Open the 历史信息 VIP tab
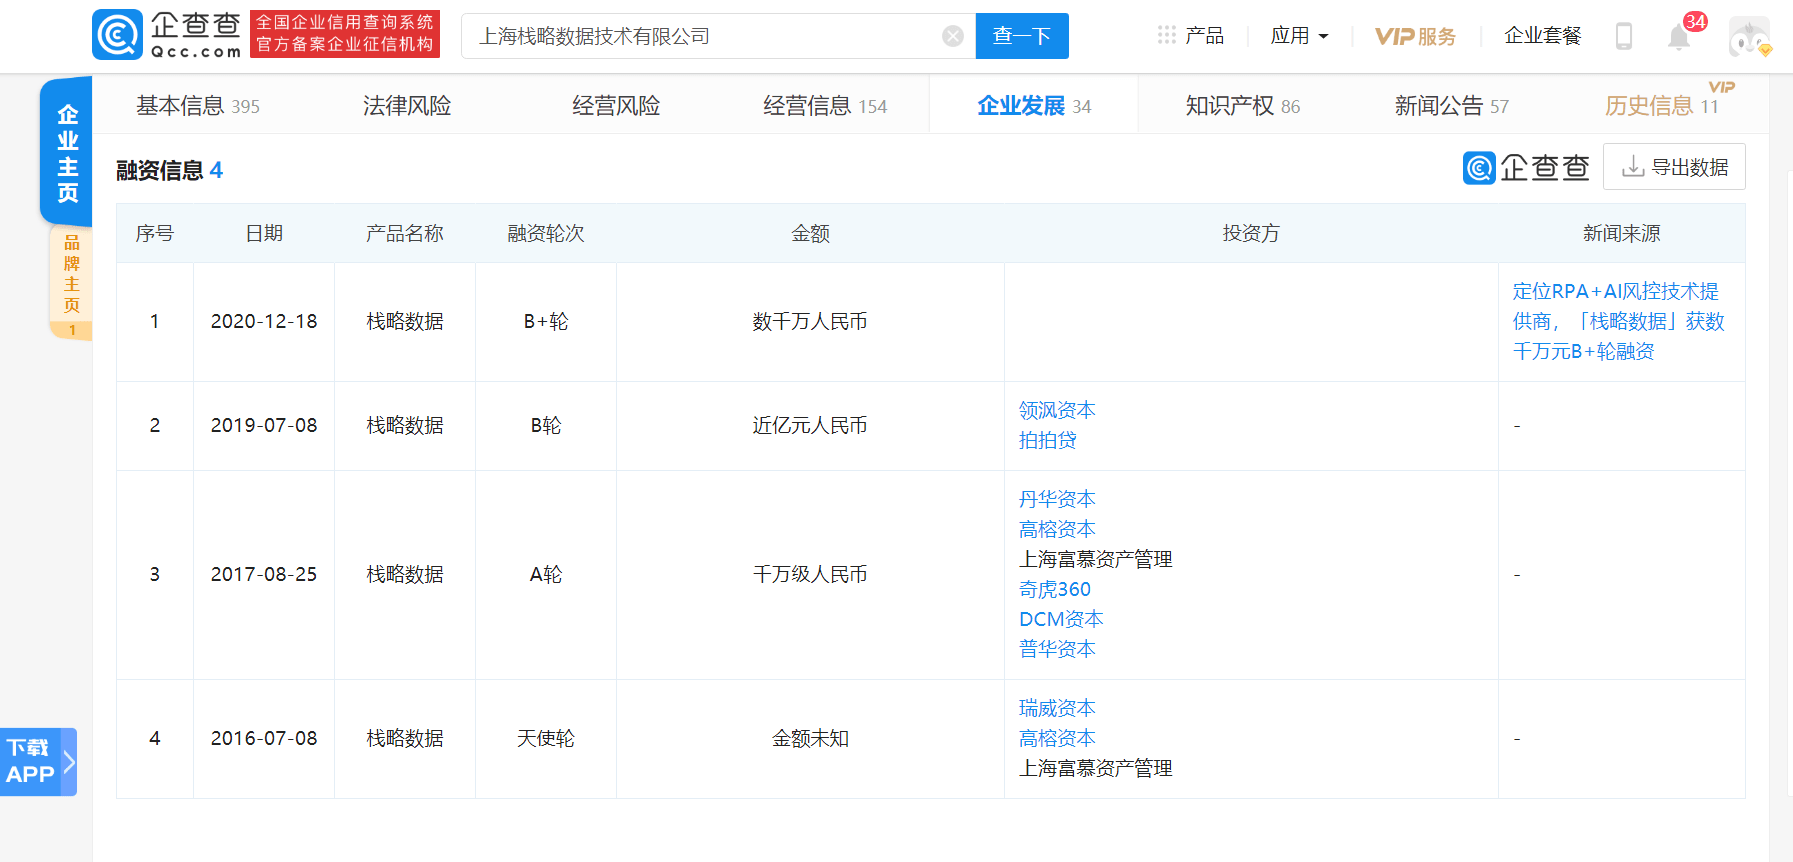The height and width of the screenshot is (862, 1793). click(1662, 105)
